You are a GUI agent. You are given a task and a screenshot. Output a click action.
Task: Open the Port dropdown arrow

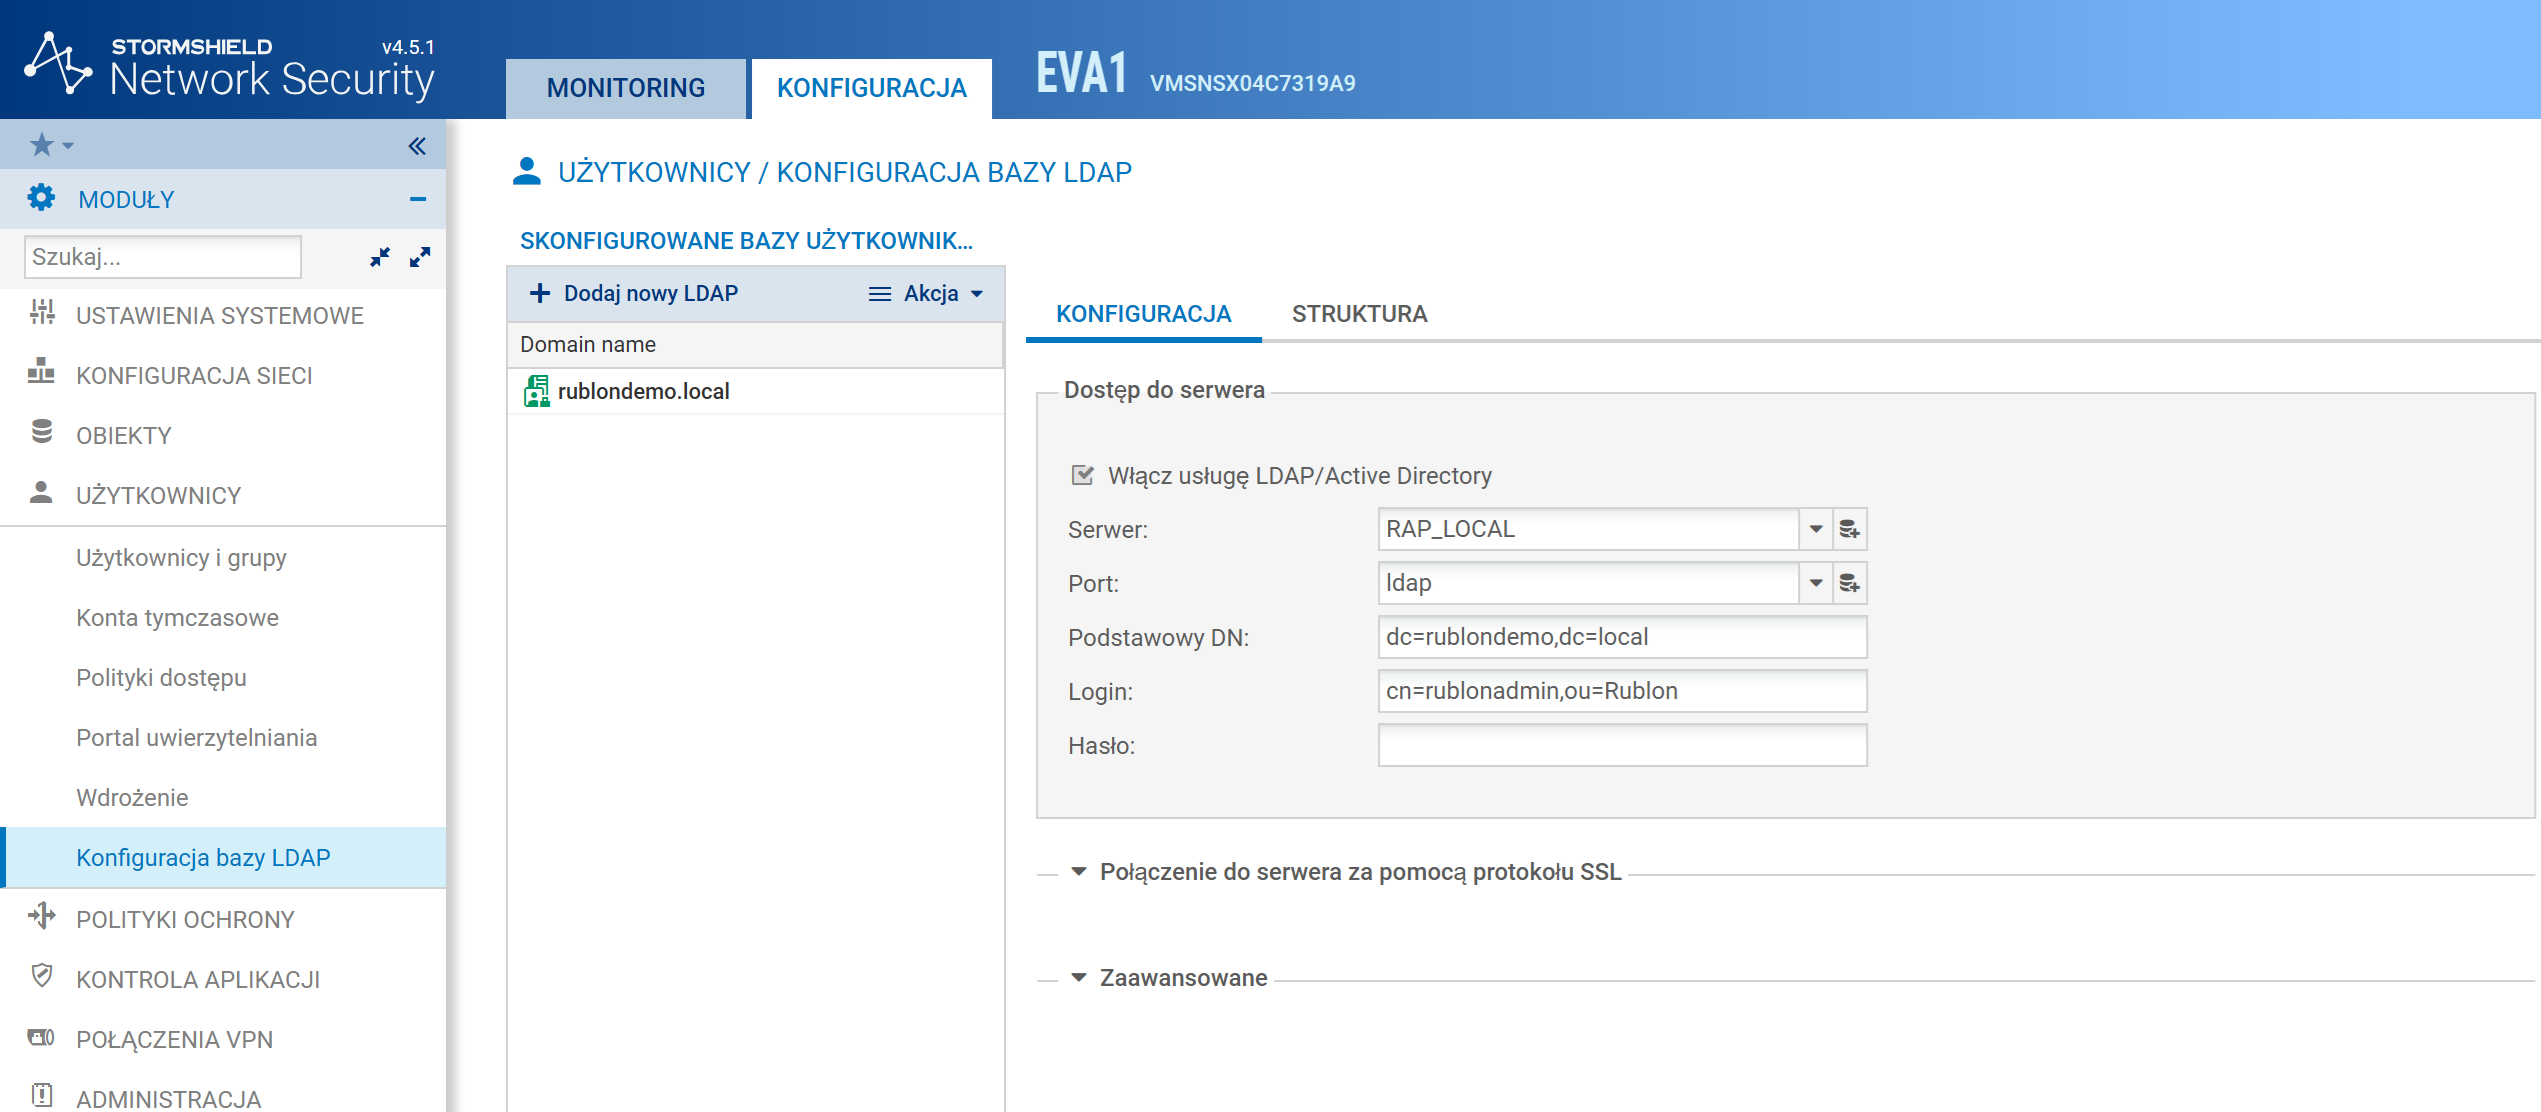point(1815,583)
